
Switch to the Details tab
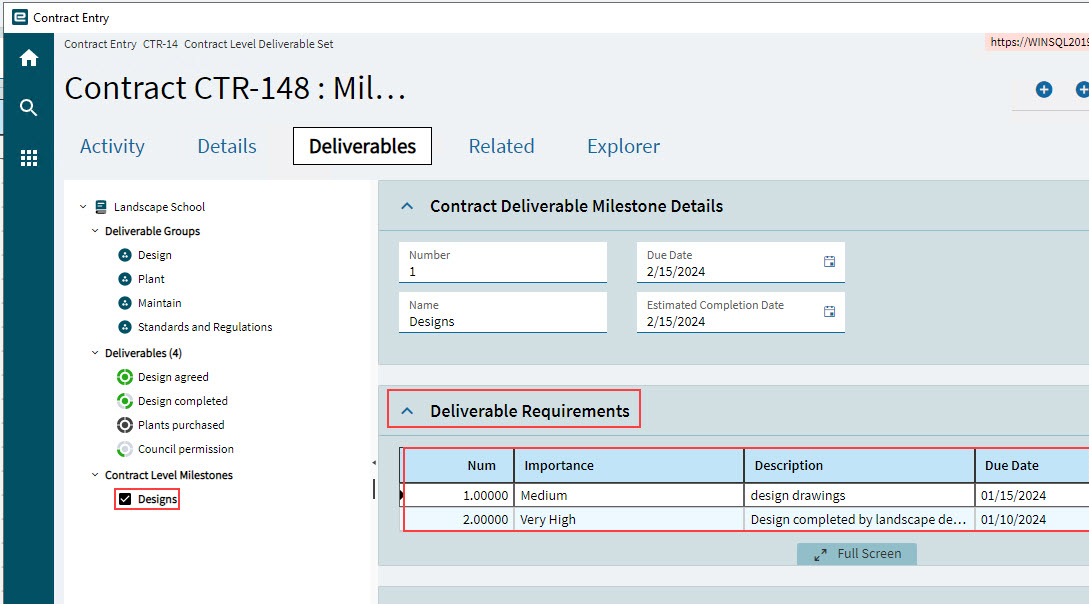tap(227, 146)
